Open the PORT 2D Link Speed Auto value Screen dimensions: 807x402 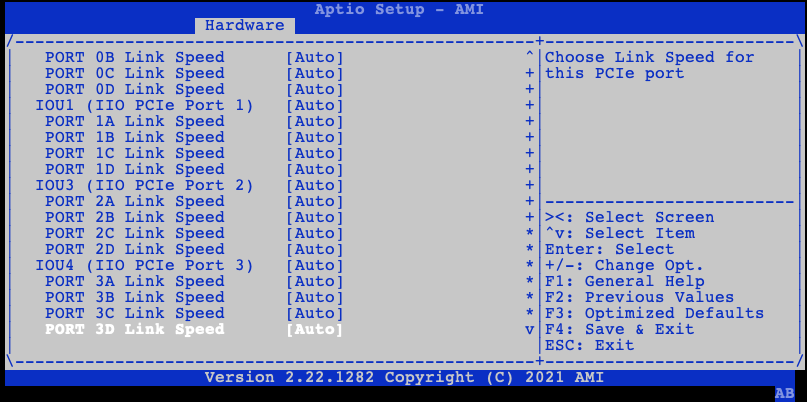[314, 249]
